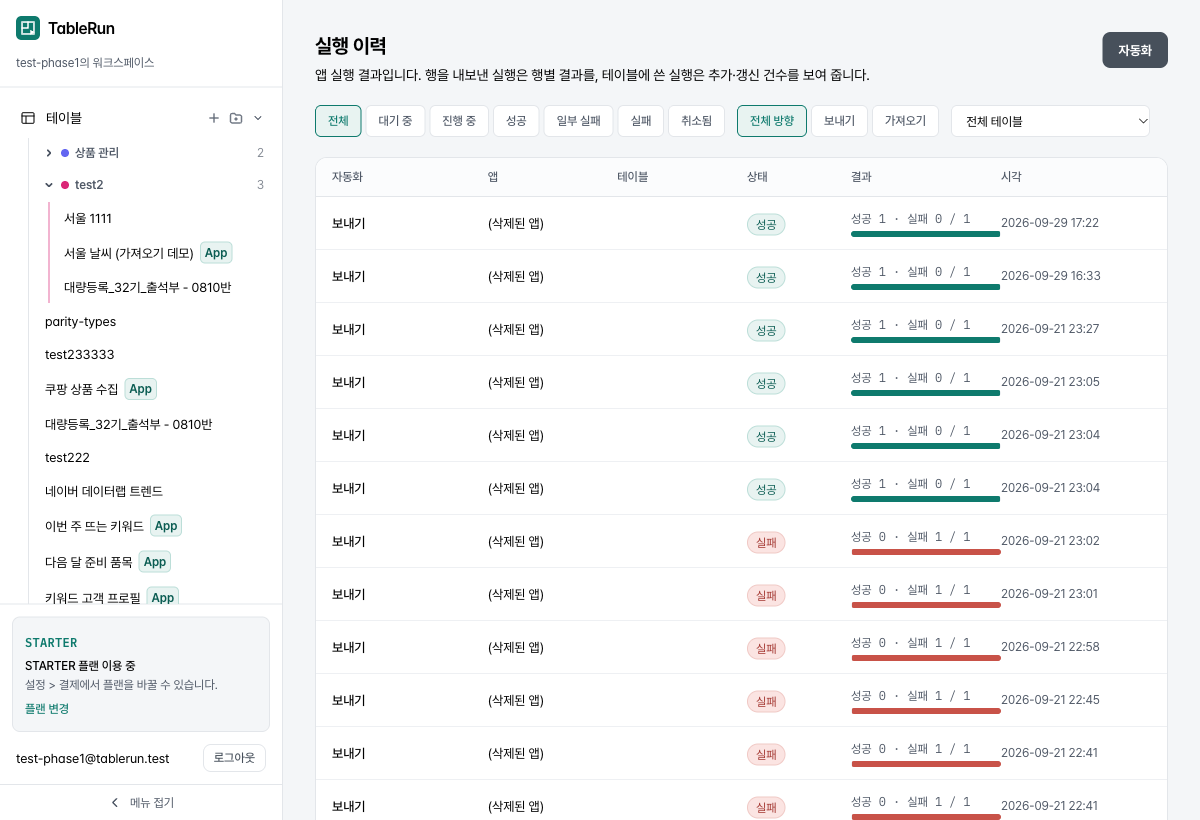The image size is (1200, 820).
Task: Select the 실패 filter chip
Action: pyautogui.click(x=641, y=121)
